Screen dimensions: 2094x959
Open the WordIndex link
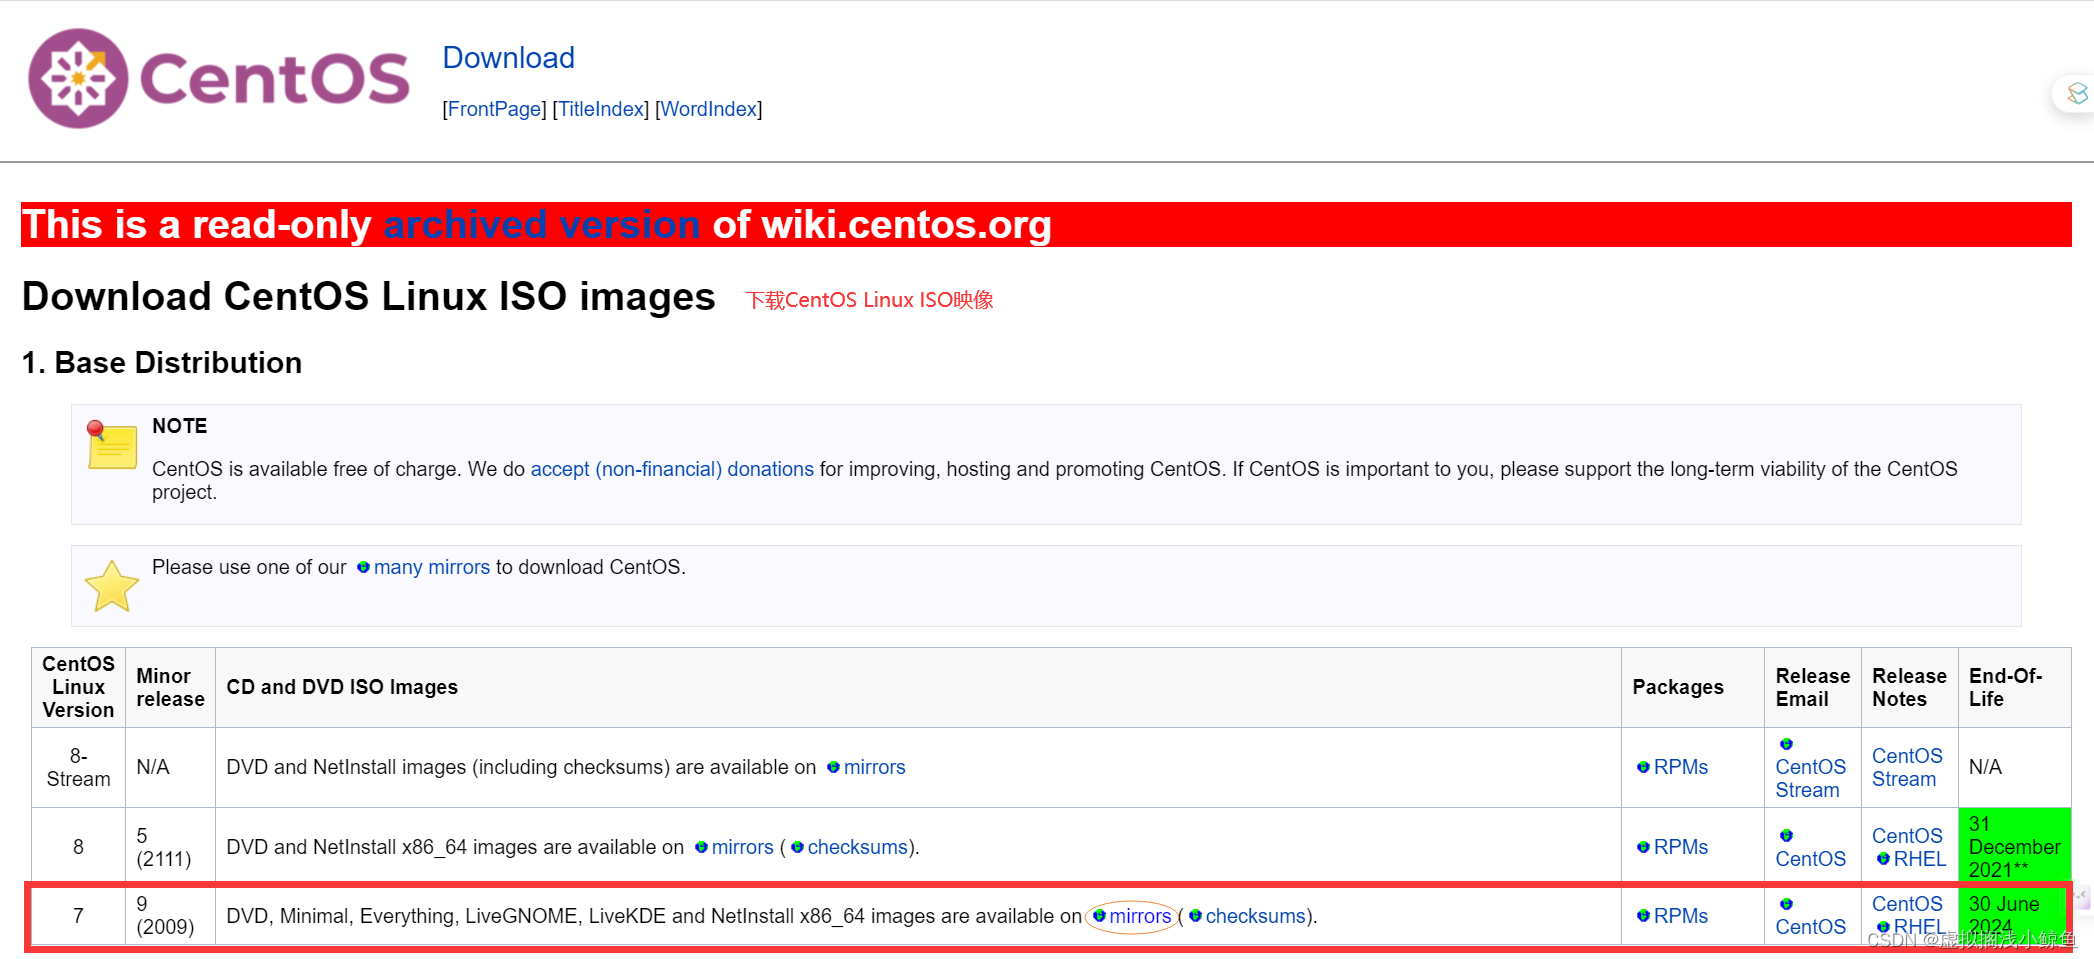[709, 109]
